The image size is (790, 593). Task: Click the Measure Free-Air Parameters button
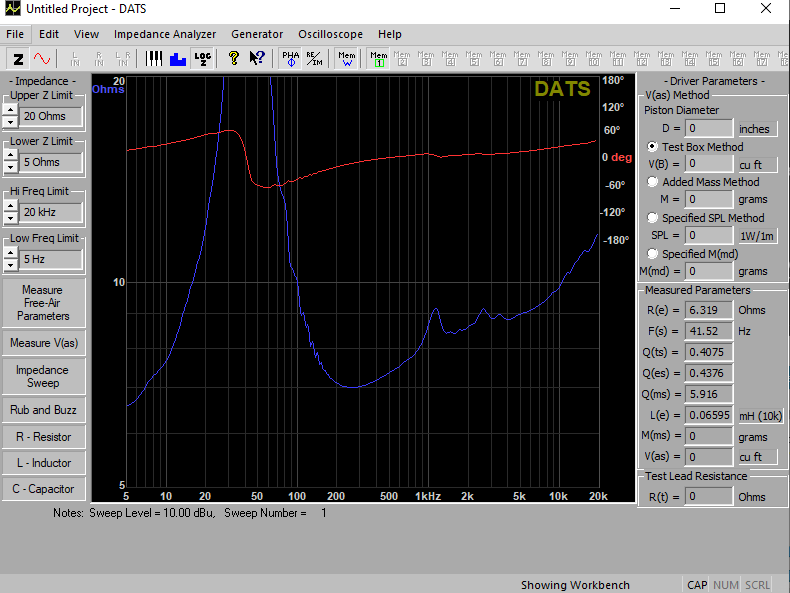[x=43, y=303]
